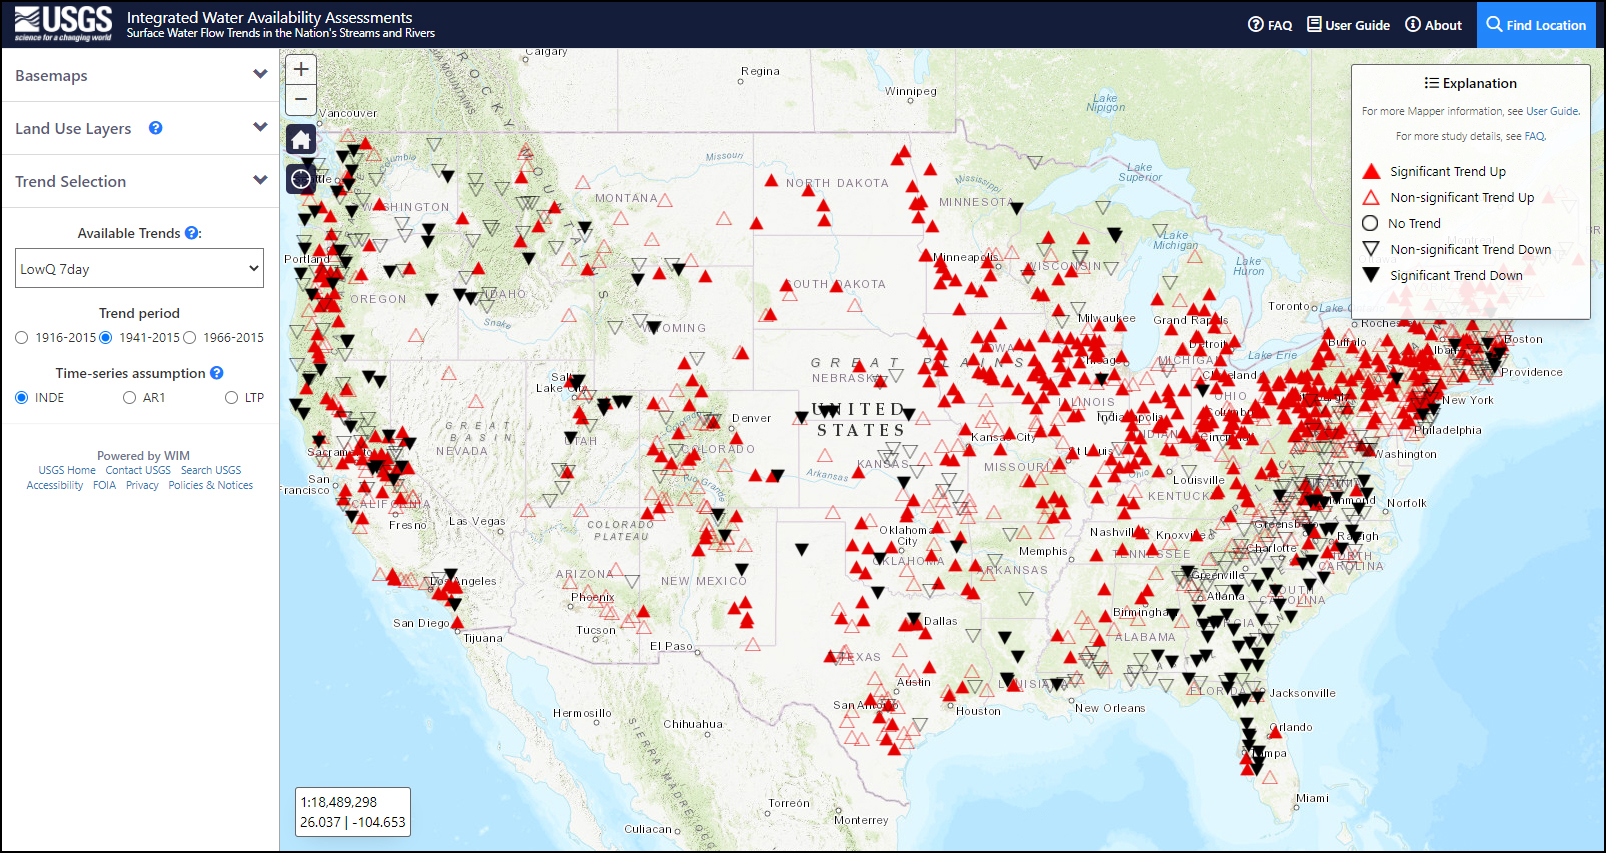Screen dimensions: 1606x853
Task: Collapse the Trend Selection section
Action: pyautogui.click(x=260, y=181)
